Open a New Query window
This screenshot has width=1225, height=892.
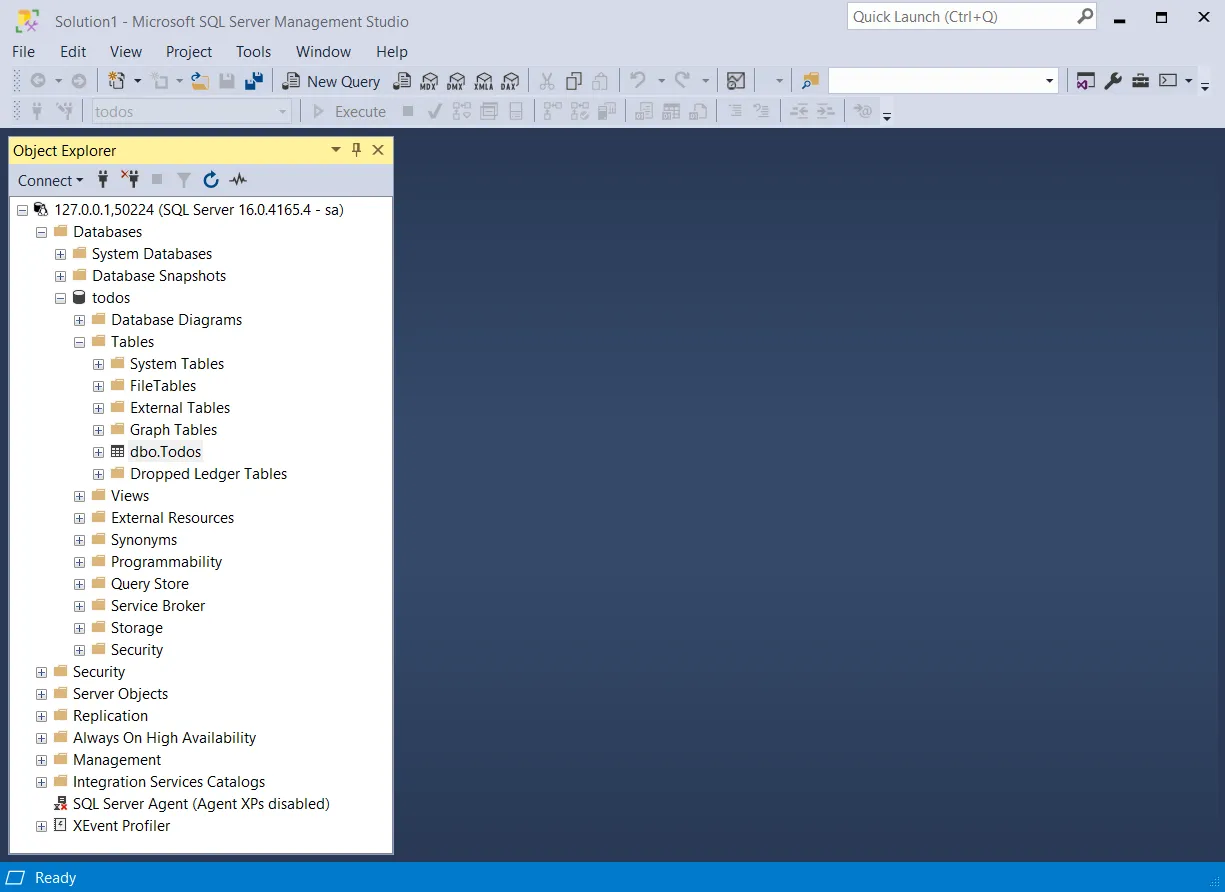(331, 81)
